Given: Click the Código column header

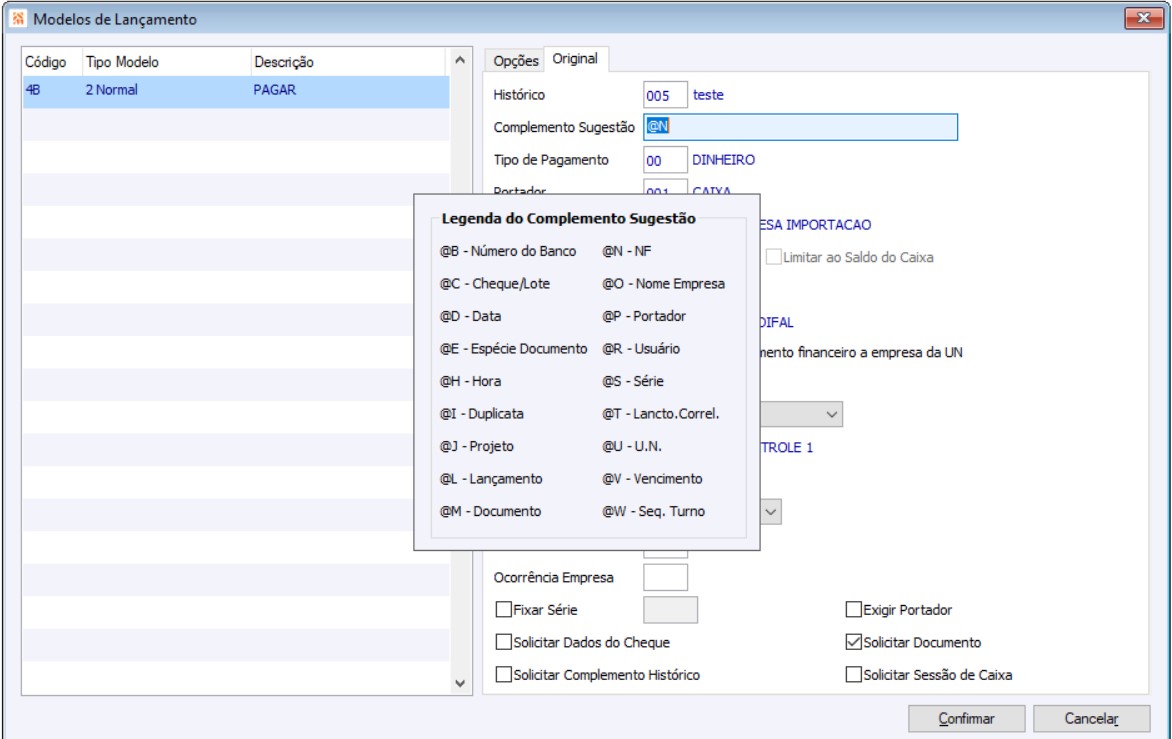Looking at the screenshot, I should click(52, 62).
